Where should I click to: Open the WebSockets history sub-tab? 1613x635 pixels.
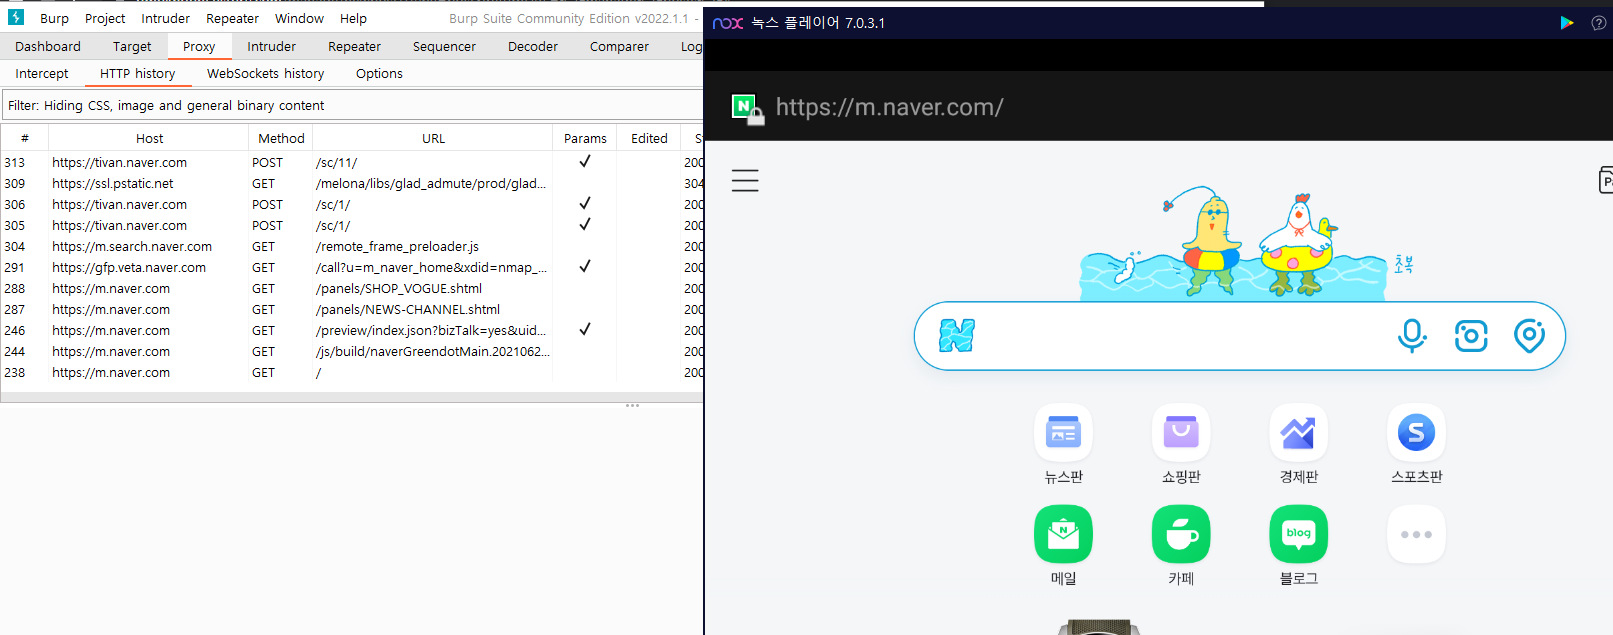click(265, 73)
